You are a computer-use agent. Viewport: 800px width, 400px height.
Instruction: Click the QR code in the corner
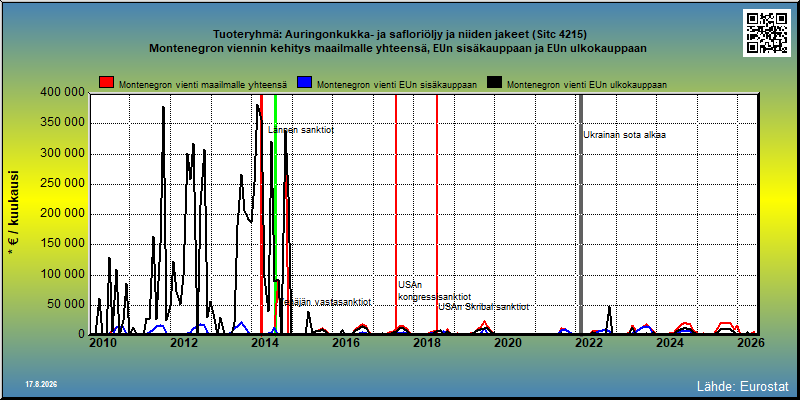[766, 33]
